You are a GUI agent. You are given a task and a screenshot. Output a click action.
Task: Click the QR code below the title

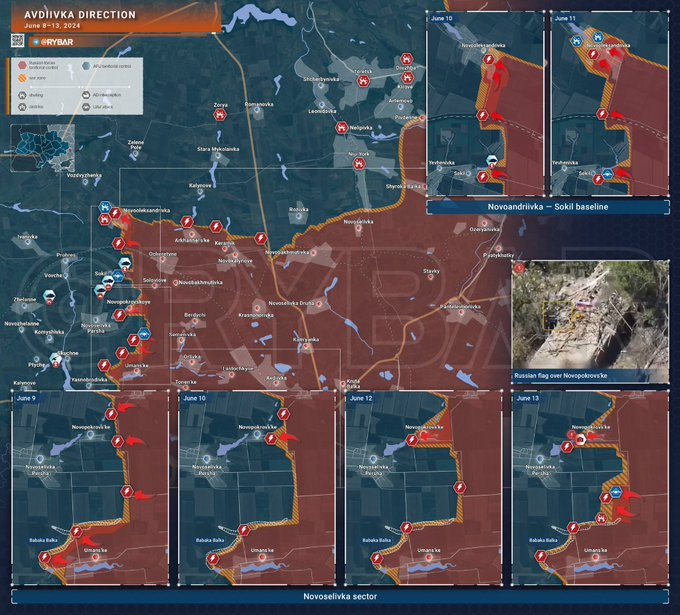pos(17,40)
